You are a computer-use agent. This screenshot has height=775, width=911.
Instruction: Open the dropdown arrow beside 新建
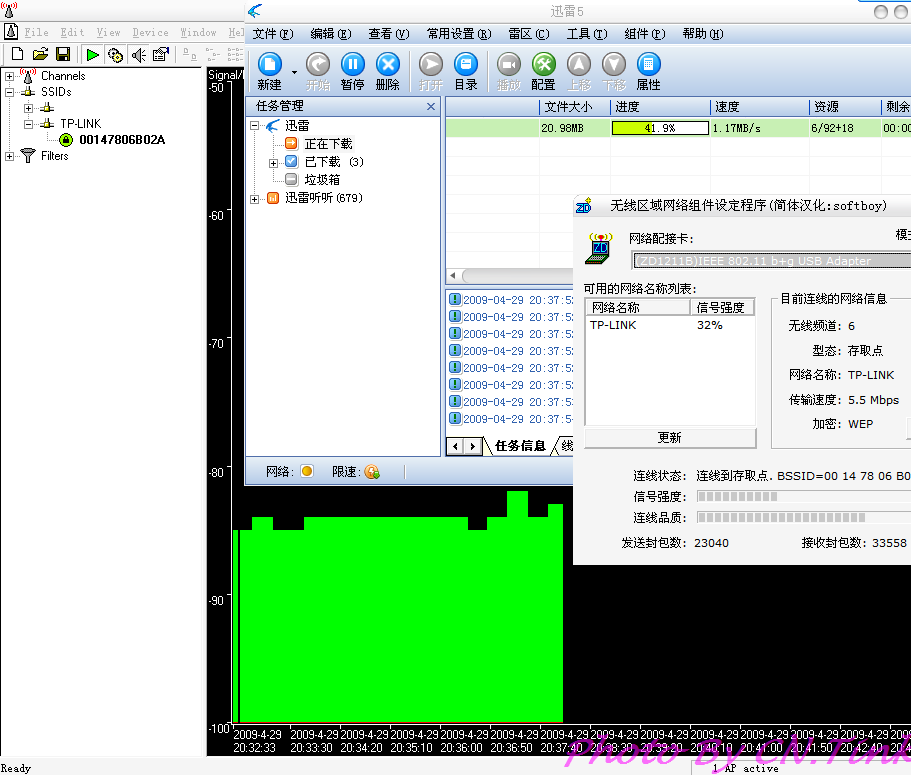click(x=294, y=73)
